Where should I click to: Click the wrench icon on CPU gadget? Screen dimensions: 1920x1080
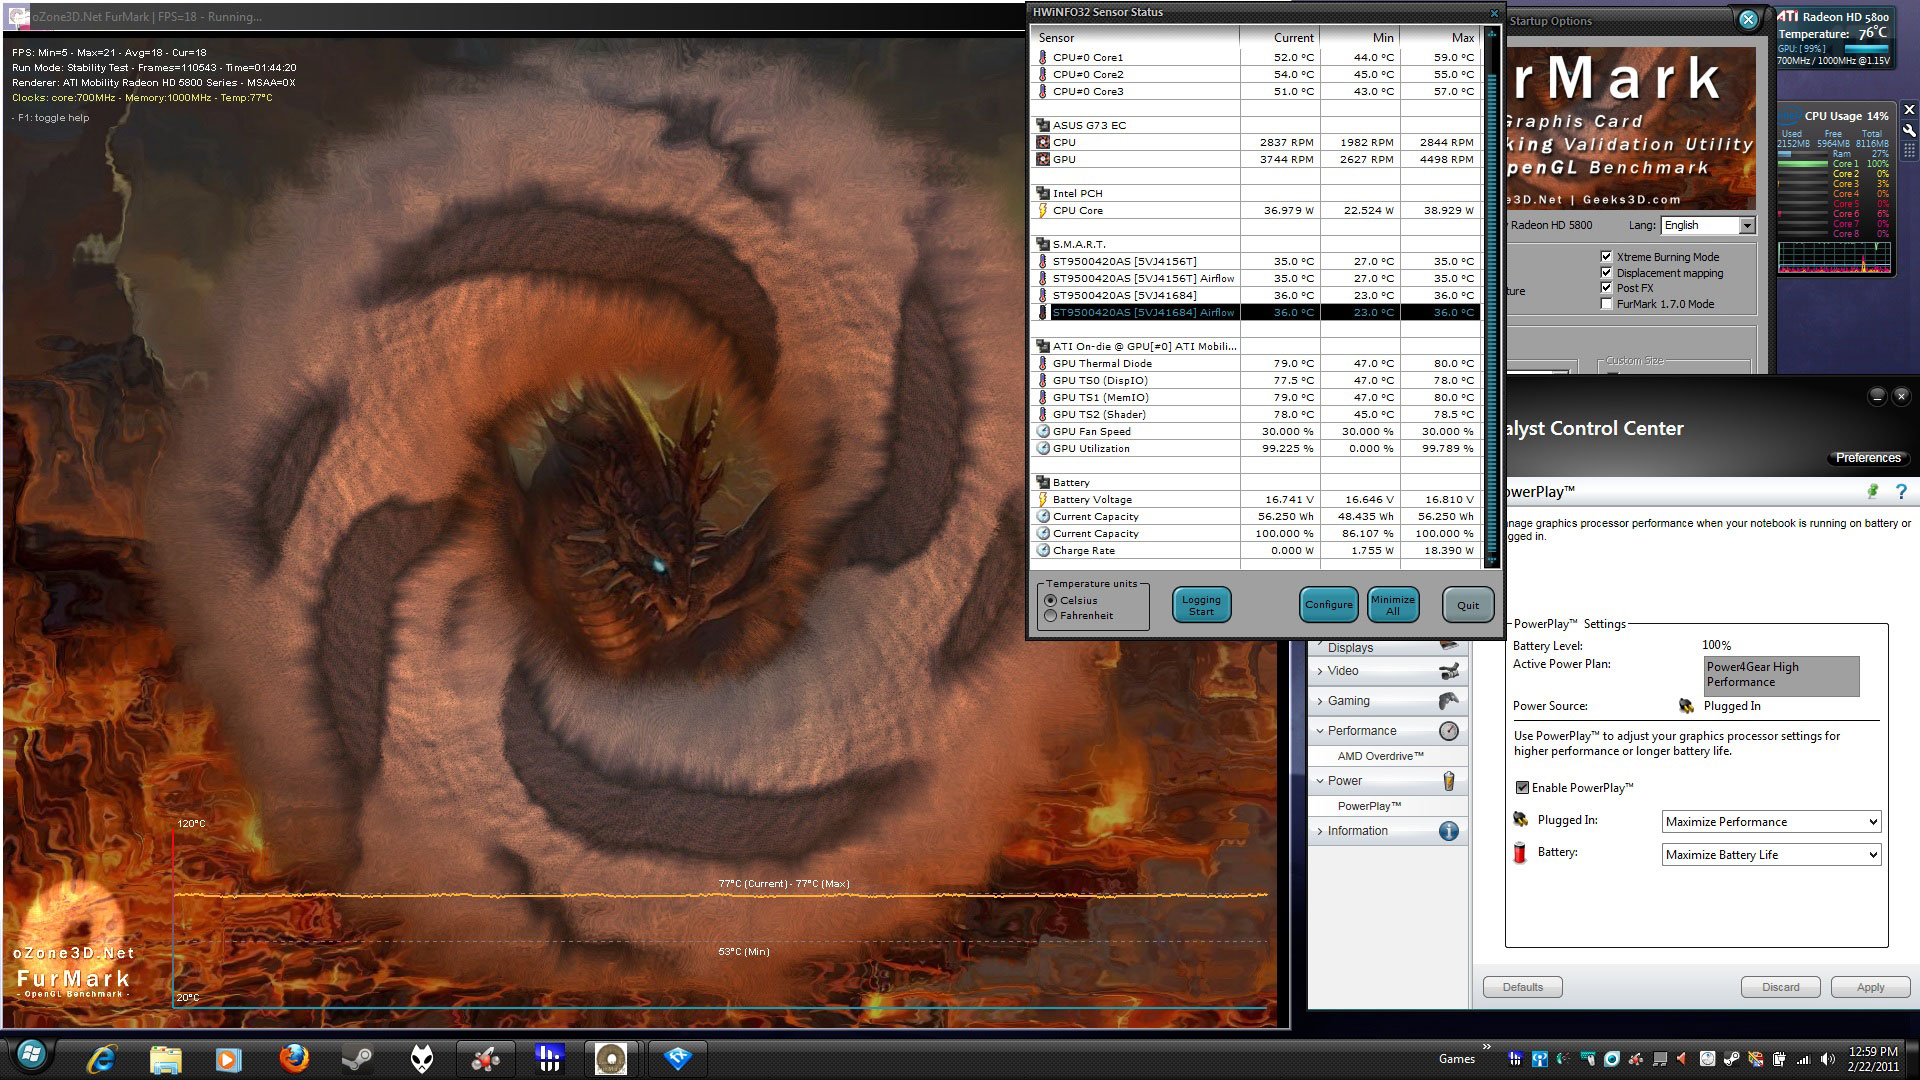[x=1909, y=131]
